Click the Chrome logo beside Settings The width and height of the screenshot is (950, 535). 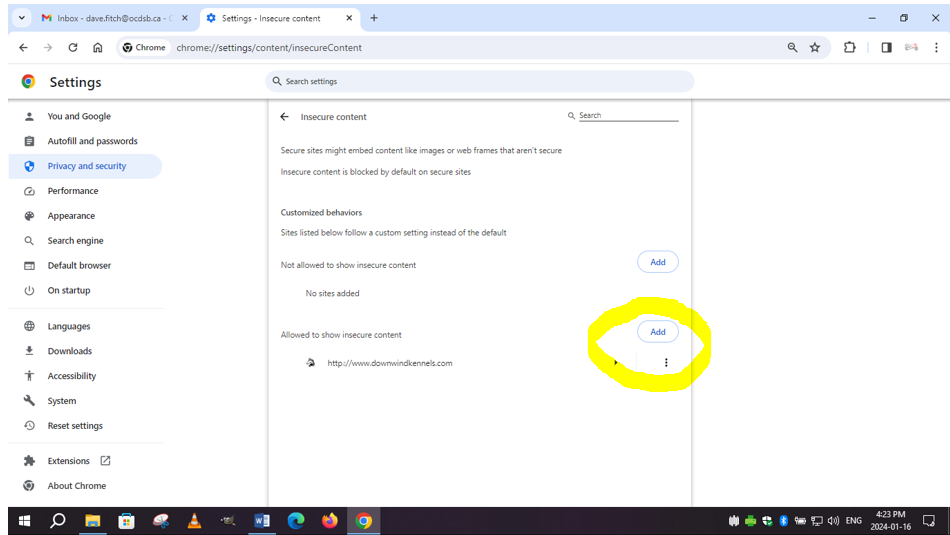pyautogui.click(x=28, y=81)
